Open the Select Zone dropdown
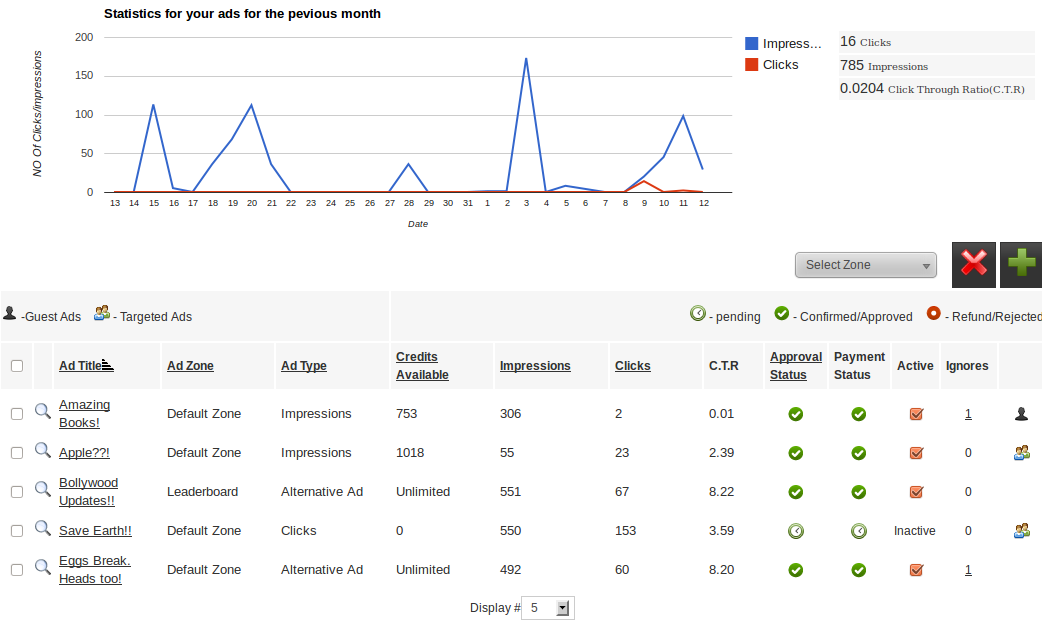The height and width of the screenshot is (621, 1042). [864, 264]
